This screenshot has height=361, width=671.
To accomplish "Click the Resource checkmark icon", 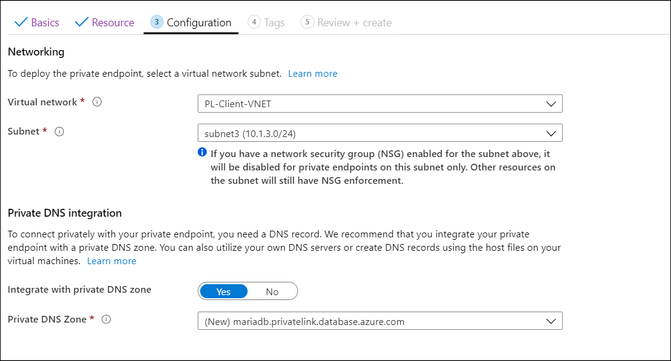I will pos(81,22).
